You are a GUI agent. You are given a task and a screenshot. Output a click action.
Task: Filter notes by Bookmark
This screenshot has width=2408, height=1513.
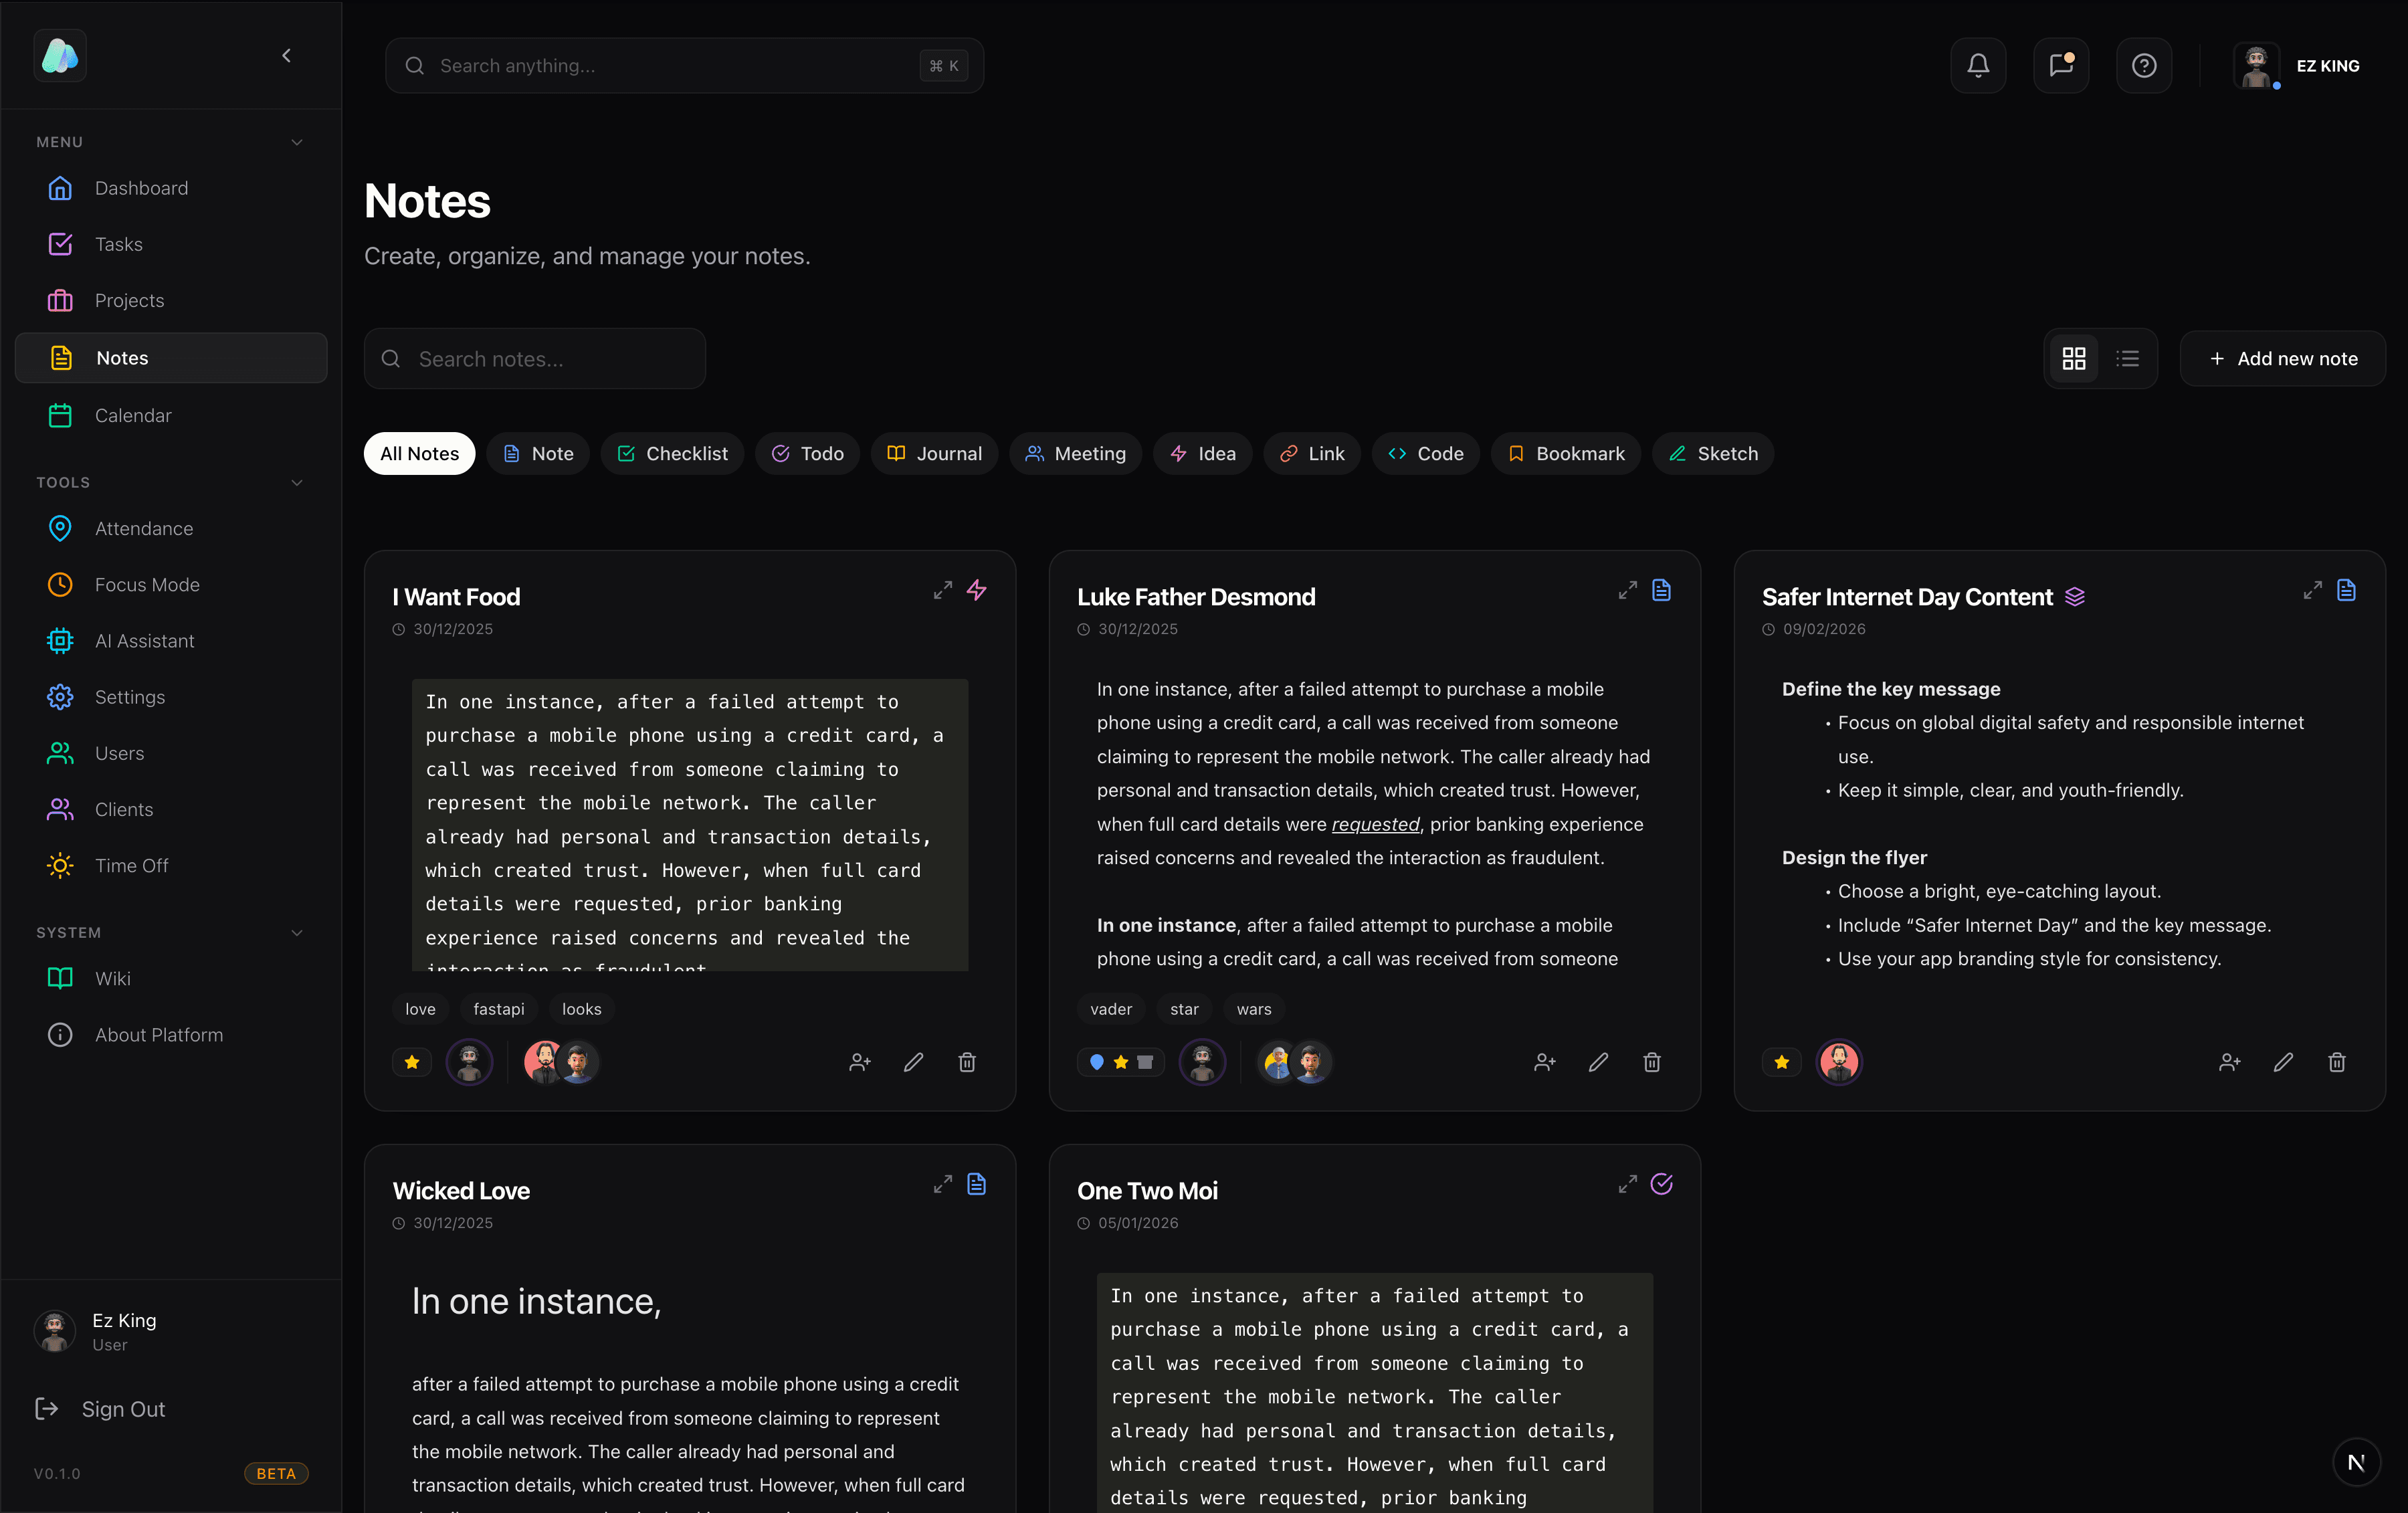click(x=1566, y=454)
